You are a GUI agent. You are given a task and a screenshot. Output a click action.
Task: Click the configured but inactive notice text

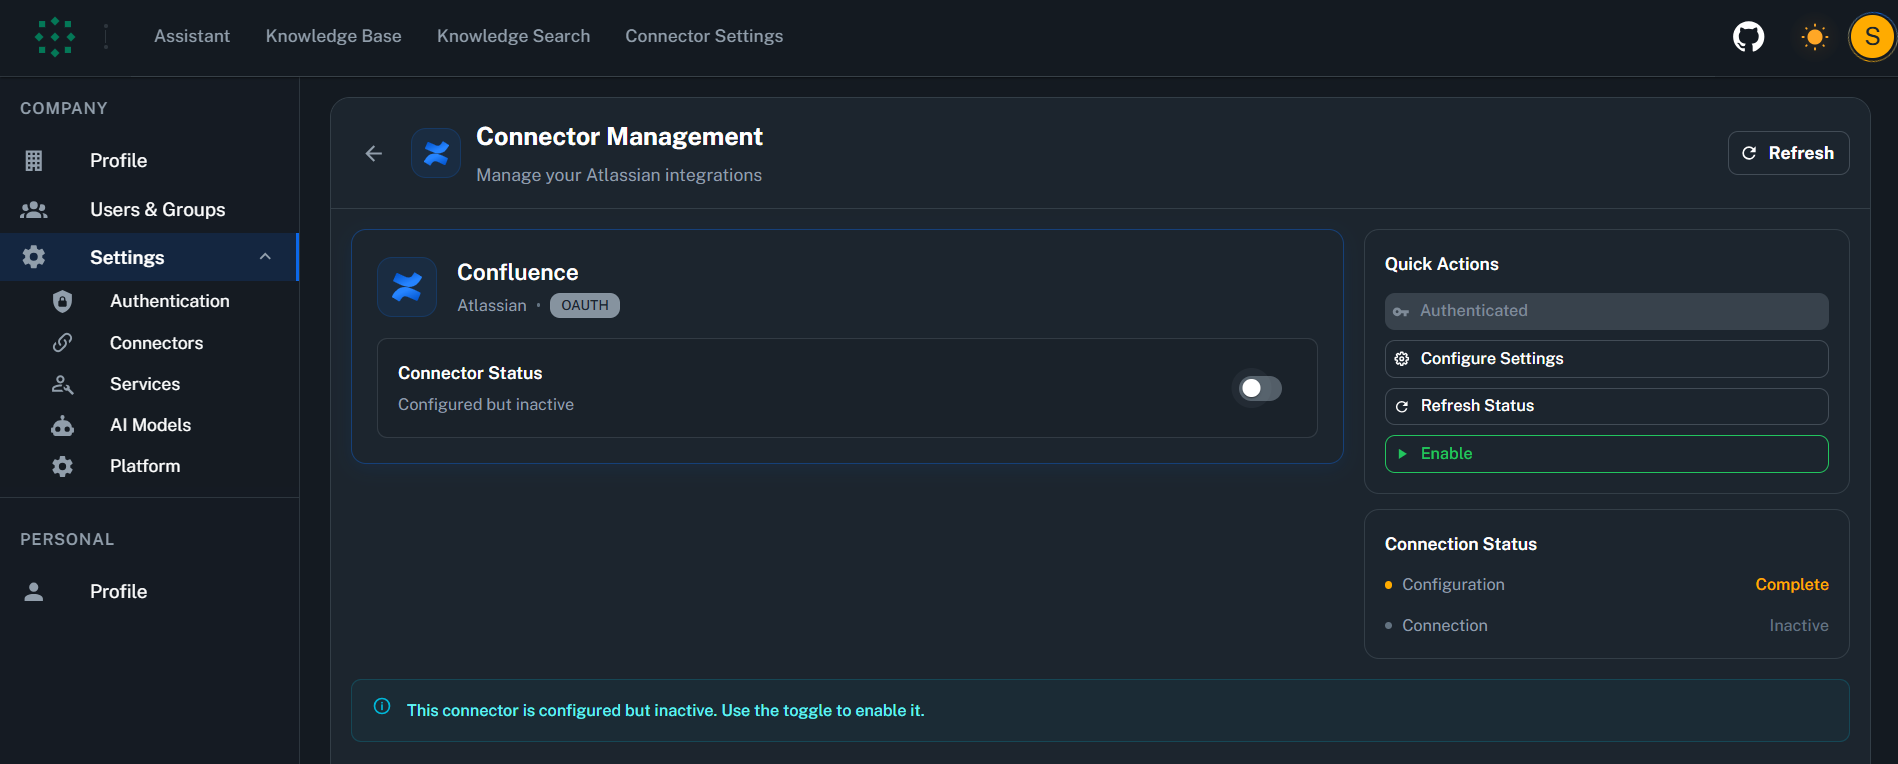pyautogui.click(x=665, y=710)
